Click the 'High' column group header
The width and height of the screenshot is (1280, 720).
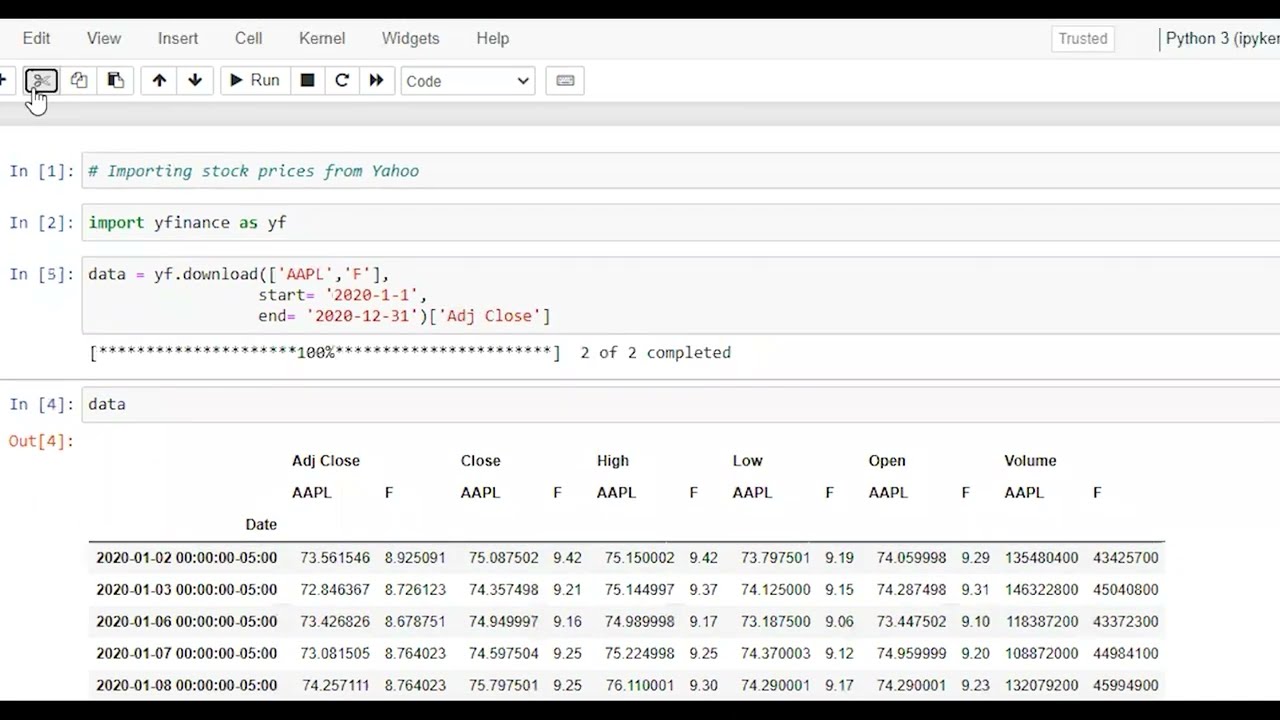pos(613,461)
